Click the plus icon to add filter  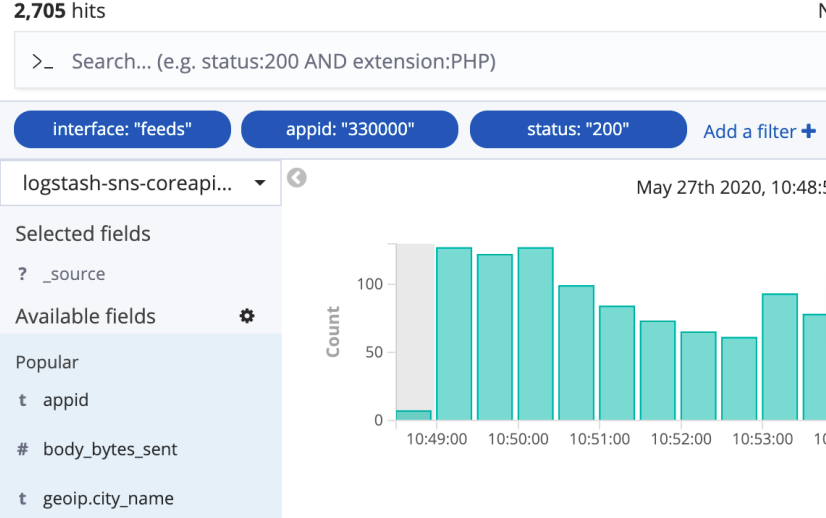coord(808,131)
